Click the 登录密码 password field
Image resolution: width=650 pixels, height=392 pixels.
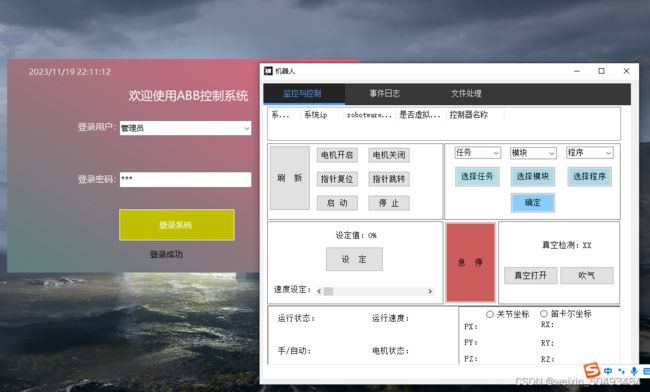pos(185,179)
